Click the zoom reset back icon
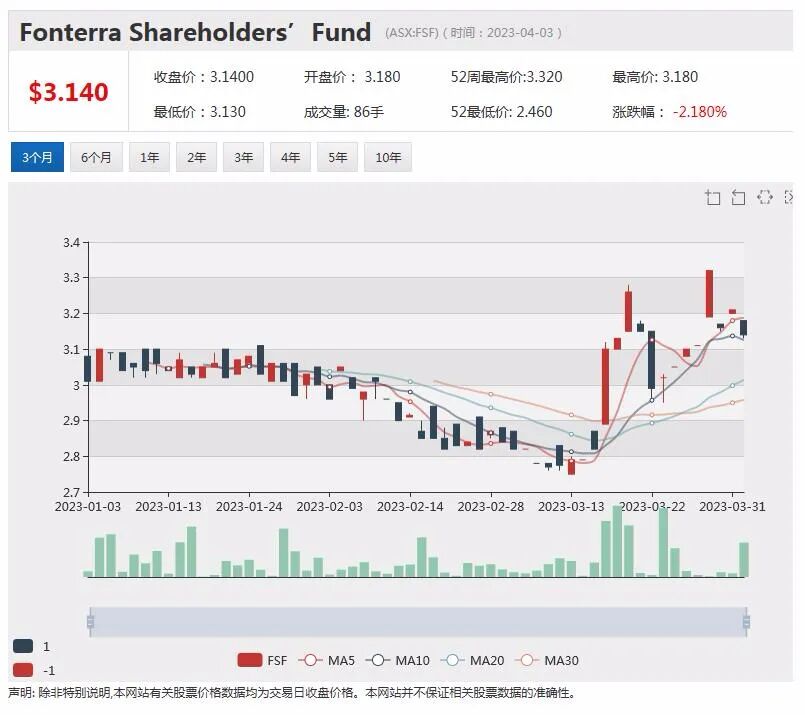 click(738, 197)
